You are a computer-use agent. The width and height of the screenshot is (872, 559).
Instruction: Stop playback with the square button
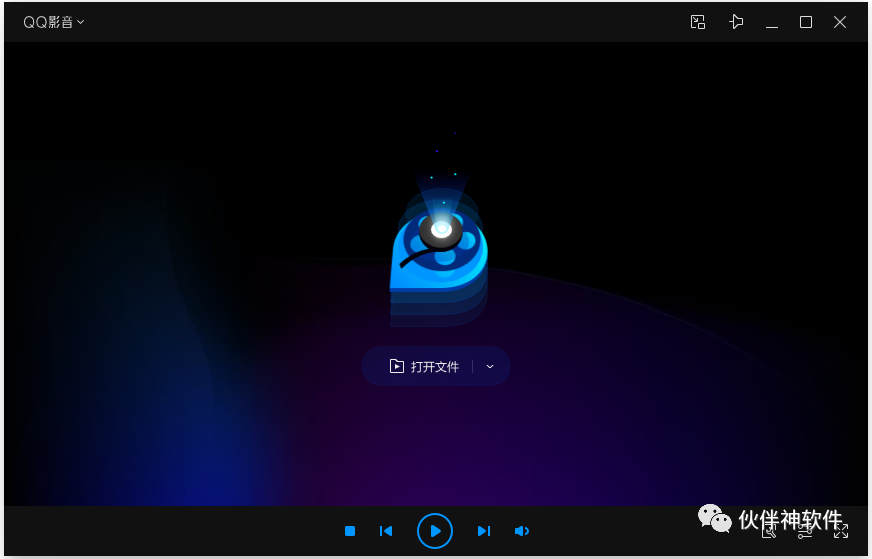[x=350, y=531]
